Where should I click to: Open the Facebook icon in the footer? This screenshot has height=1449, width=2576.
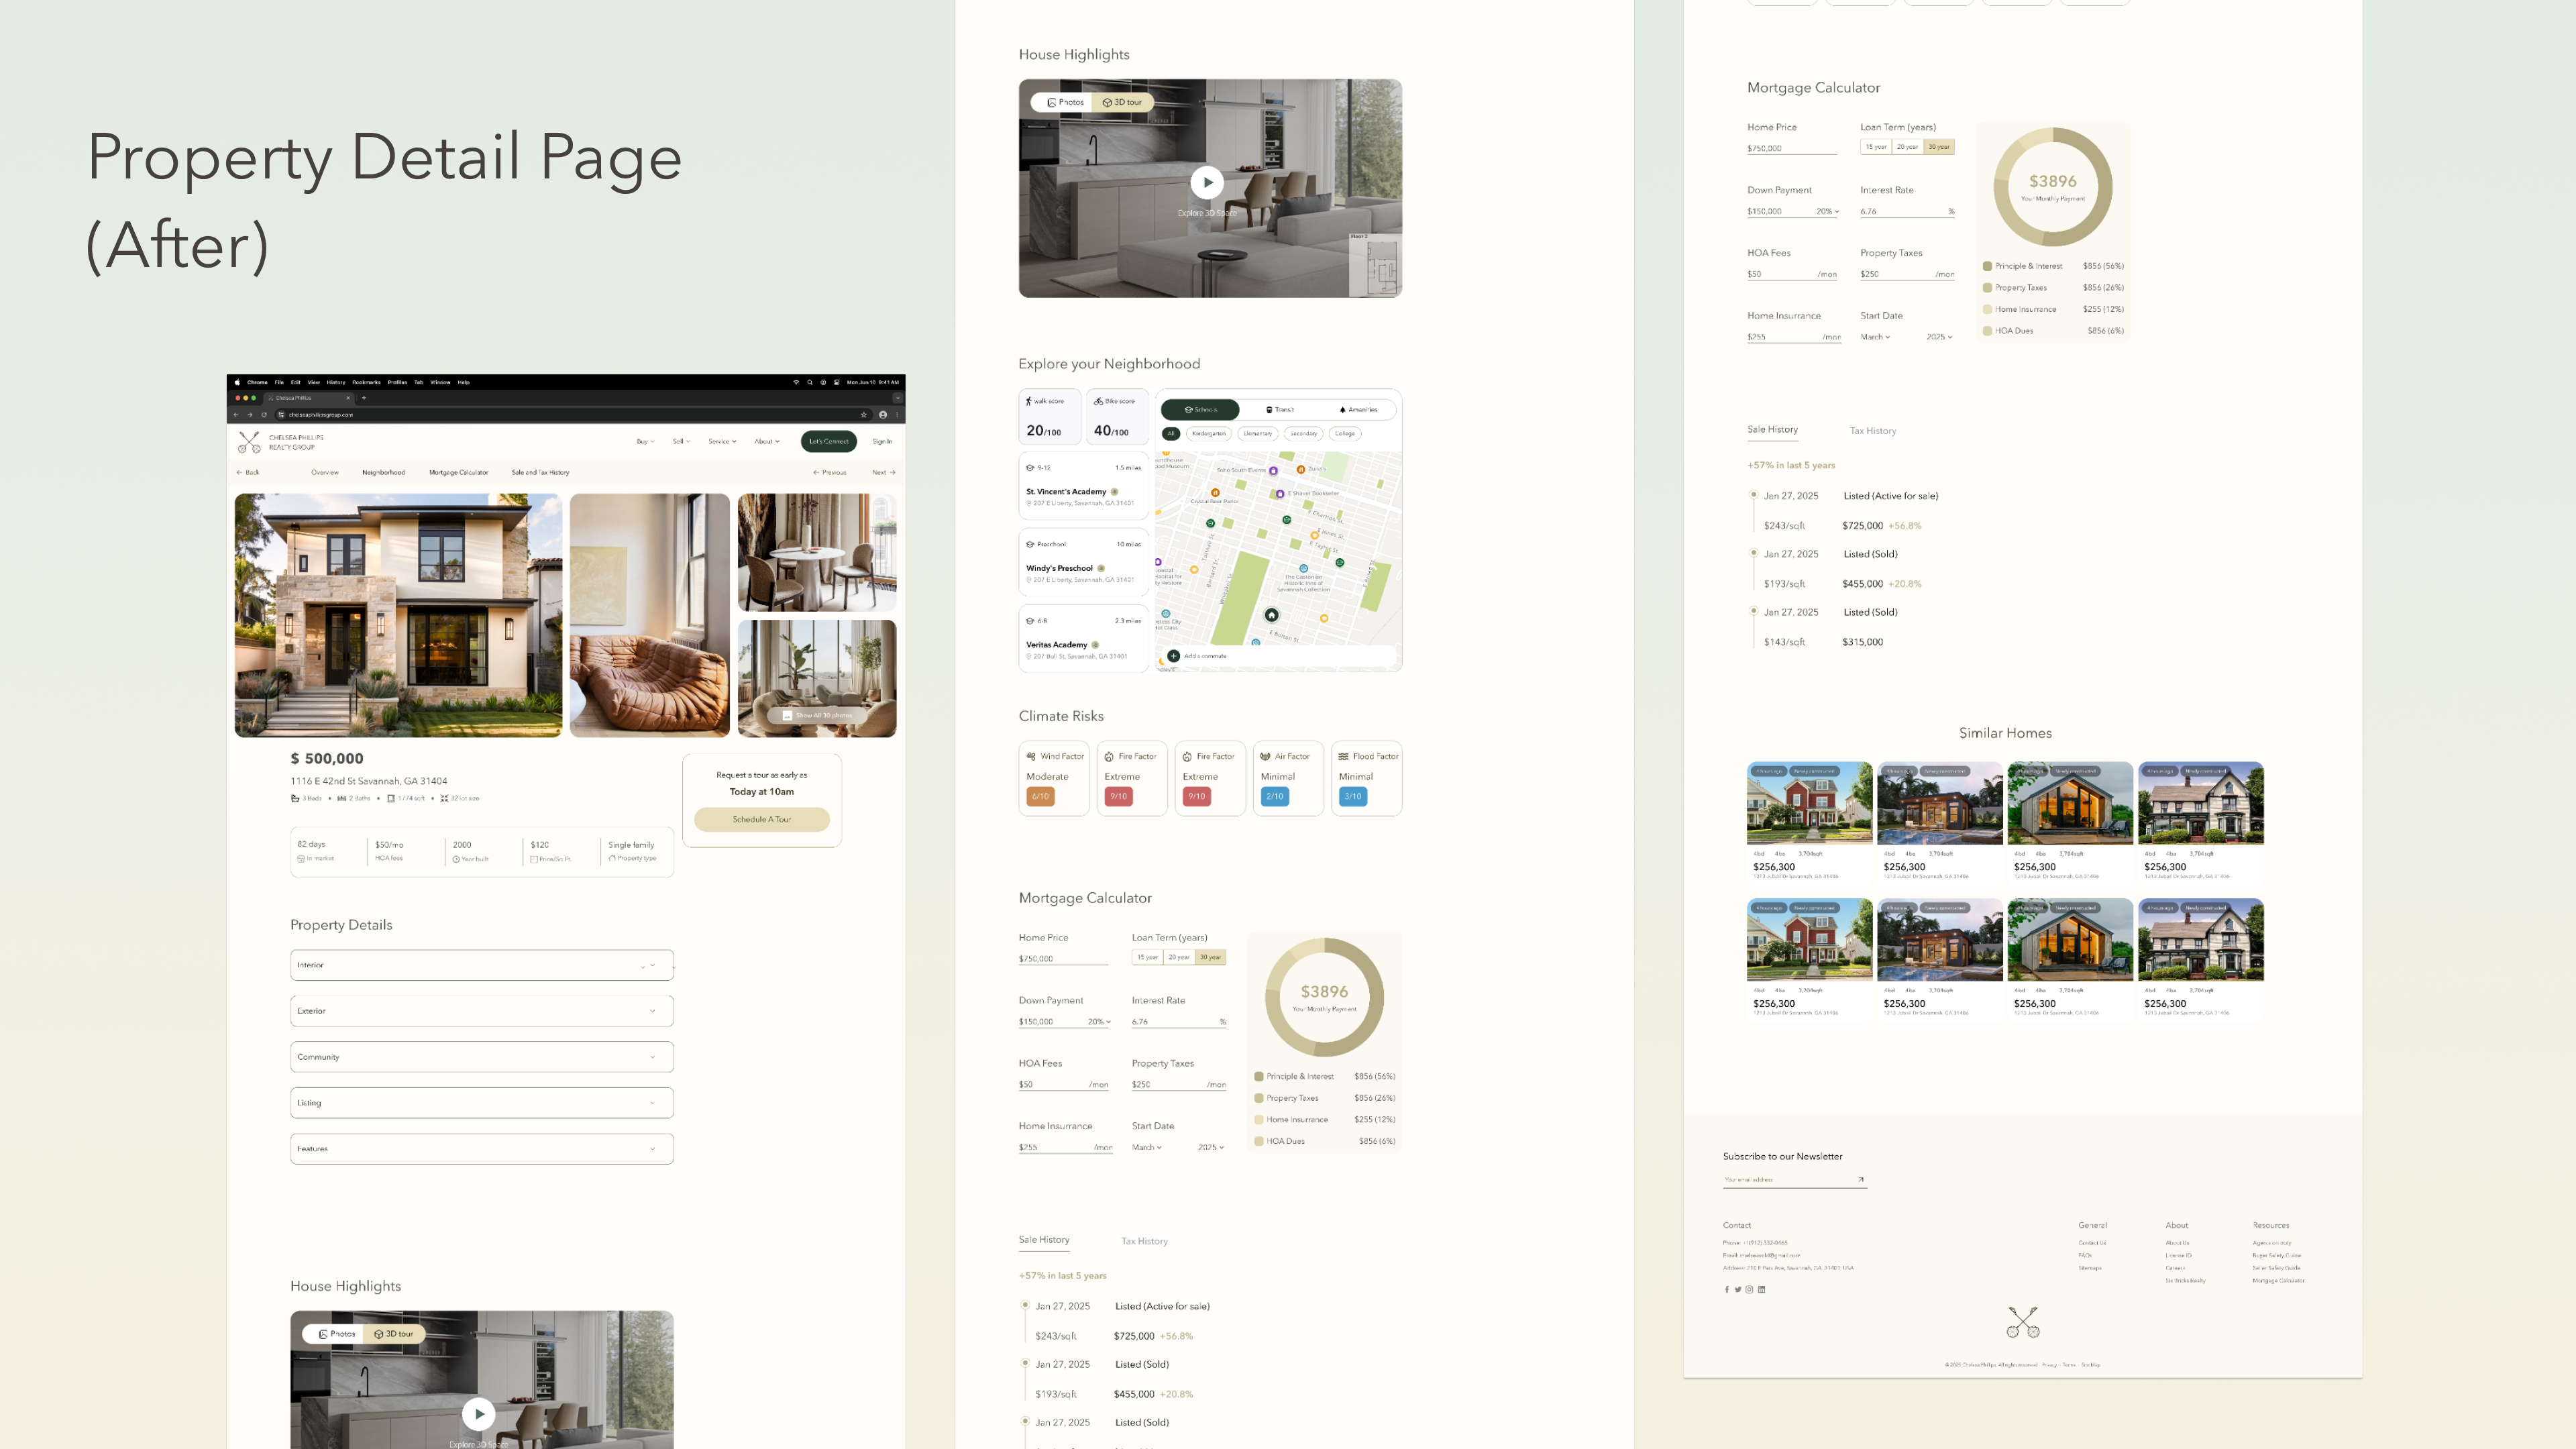pos(1726,1289)
